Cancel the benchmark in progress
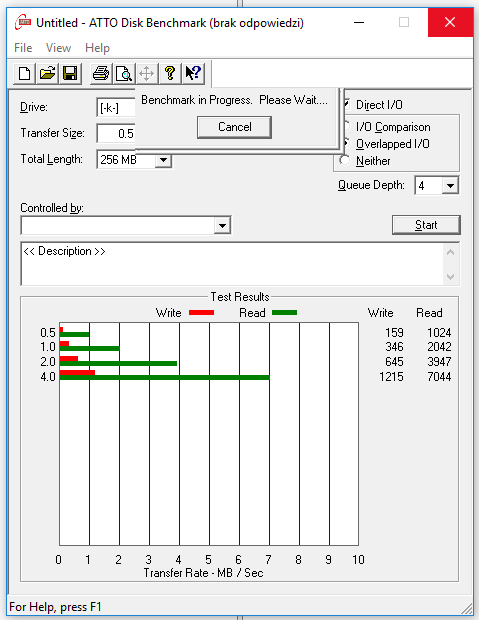Image resolution: width=479 pixels, height=620 pixels. tap(235, 127)
